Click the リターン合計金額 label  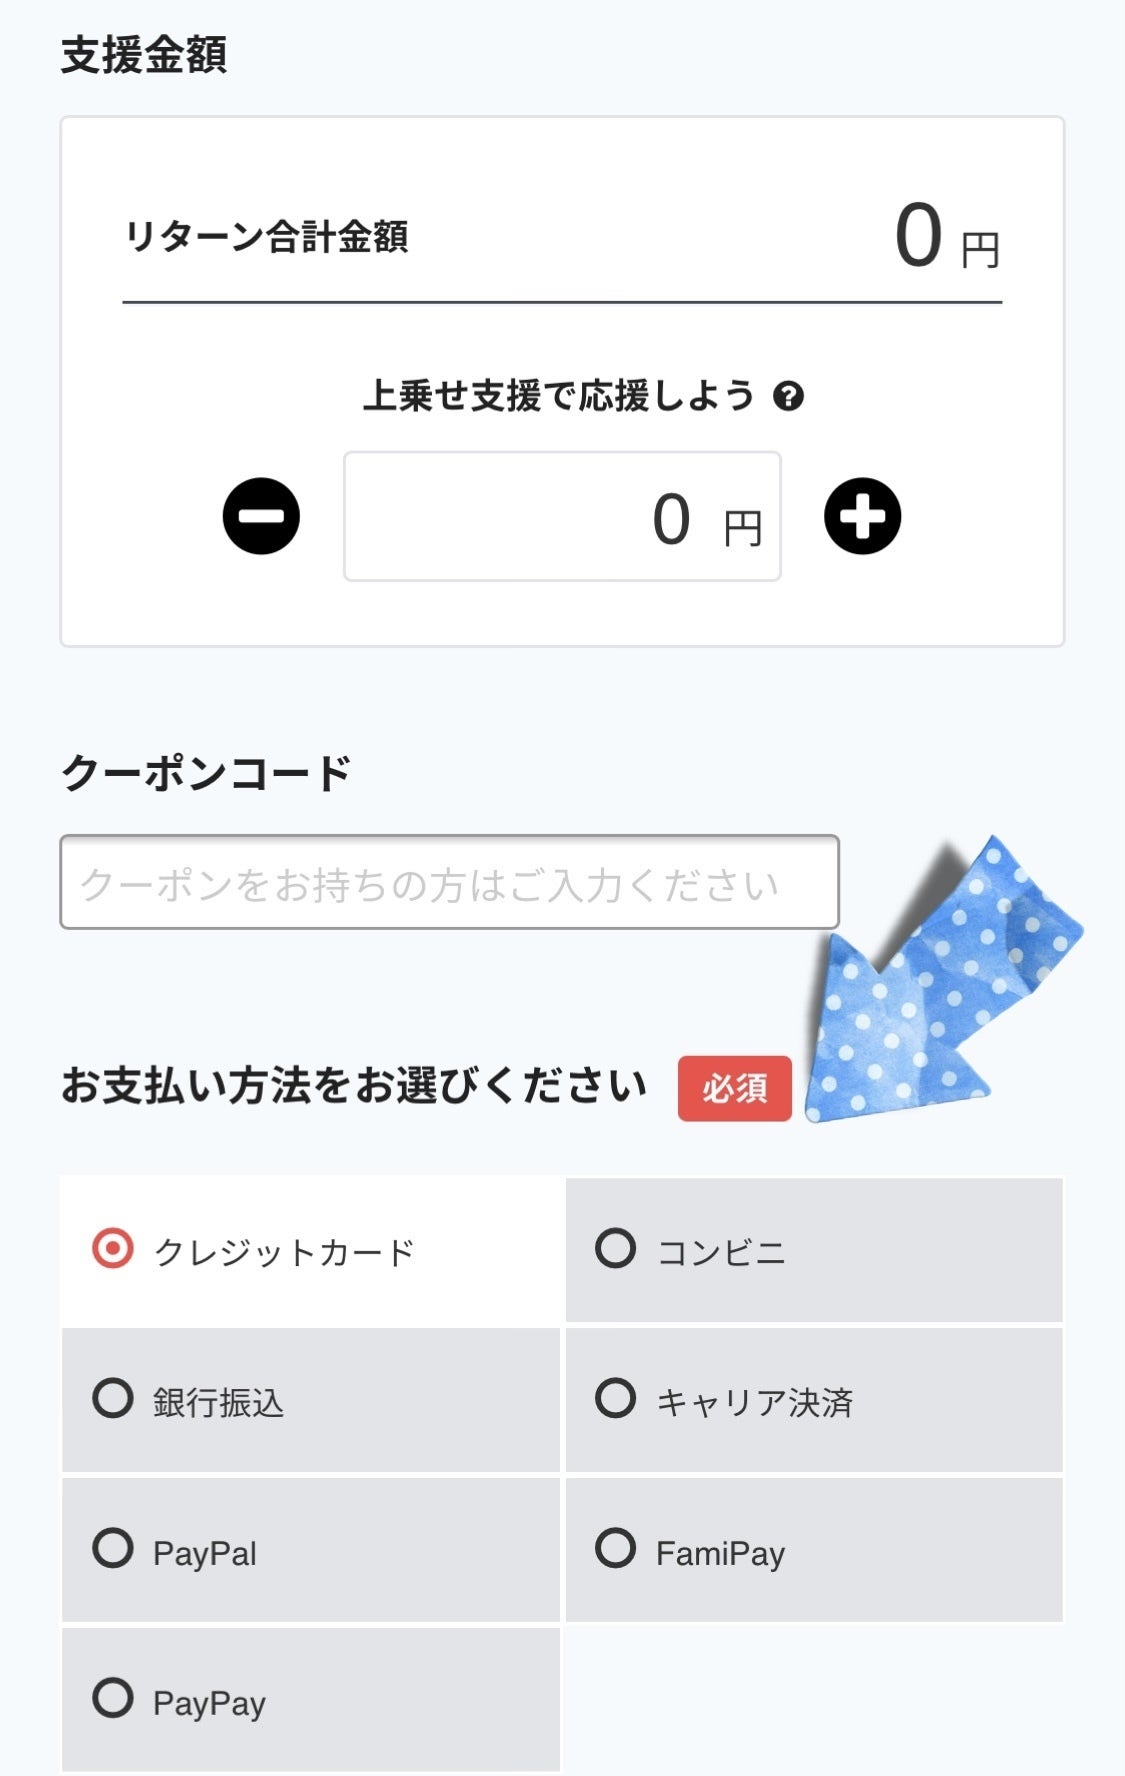(x=266, y=238)
